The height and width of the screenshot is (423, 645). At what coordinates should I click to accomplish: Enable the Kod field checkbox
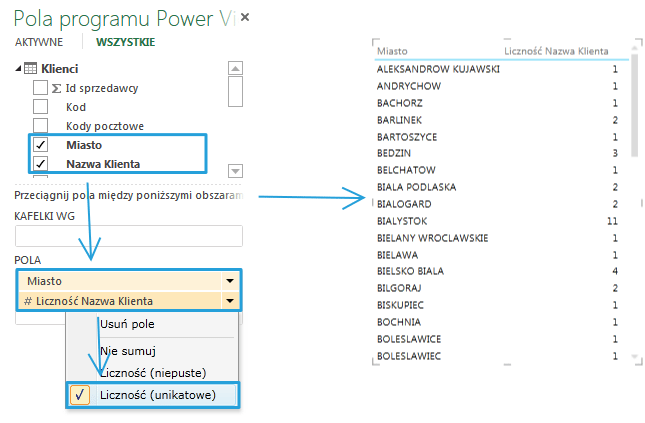[x=41, y=107]
